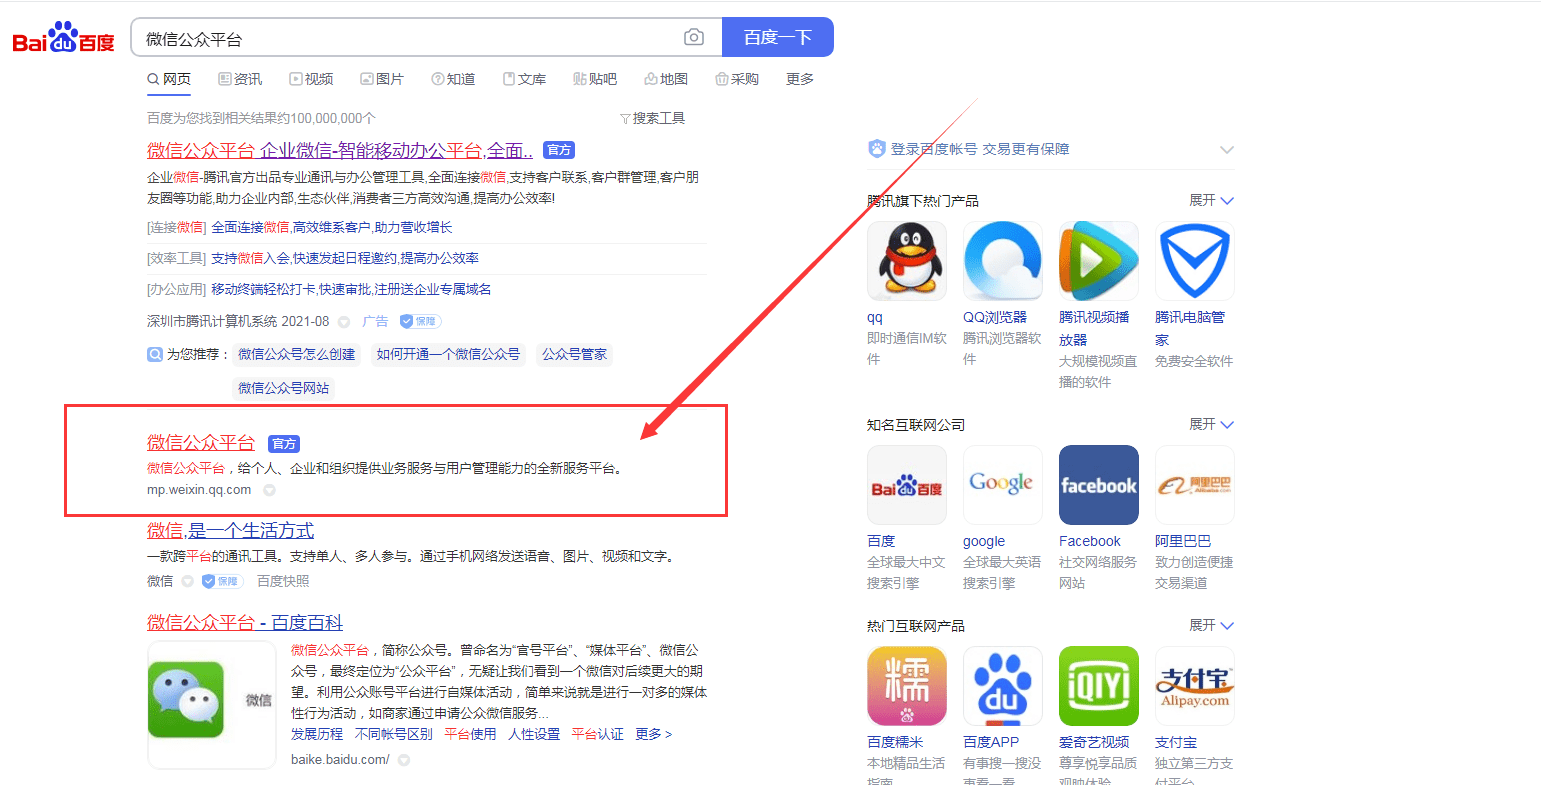Click the 阿里巴巴 logo tile
The image size is (1541, 785).
point(1195,485)
